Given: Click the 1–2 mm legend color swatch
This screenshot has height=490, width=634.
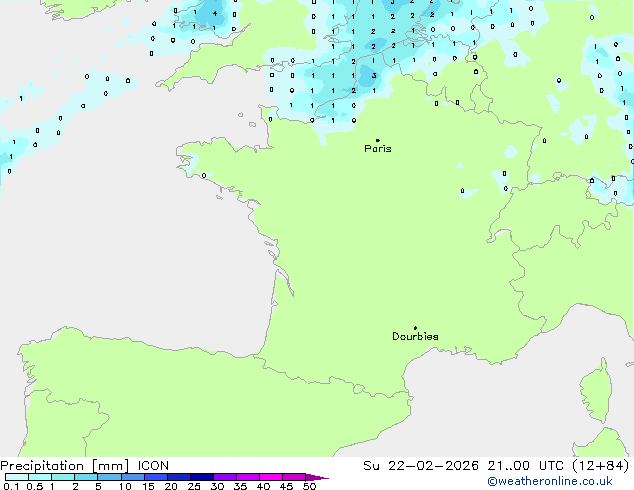Looking at the screenshot, I should tap(63, 477).
